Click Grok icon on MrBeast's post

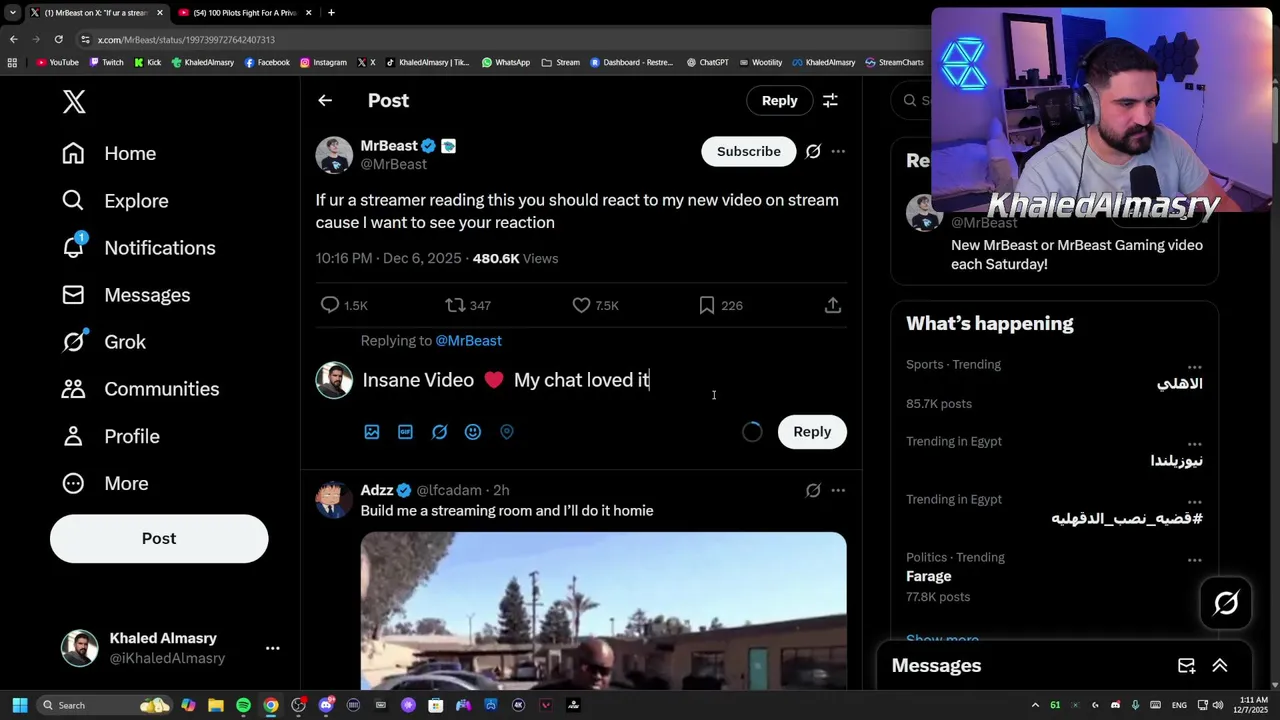point(813,152)
